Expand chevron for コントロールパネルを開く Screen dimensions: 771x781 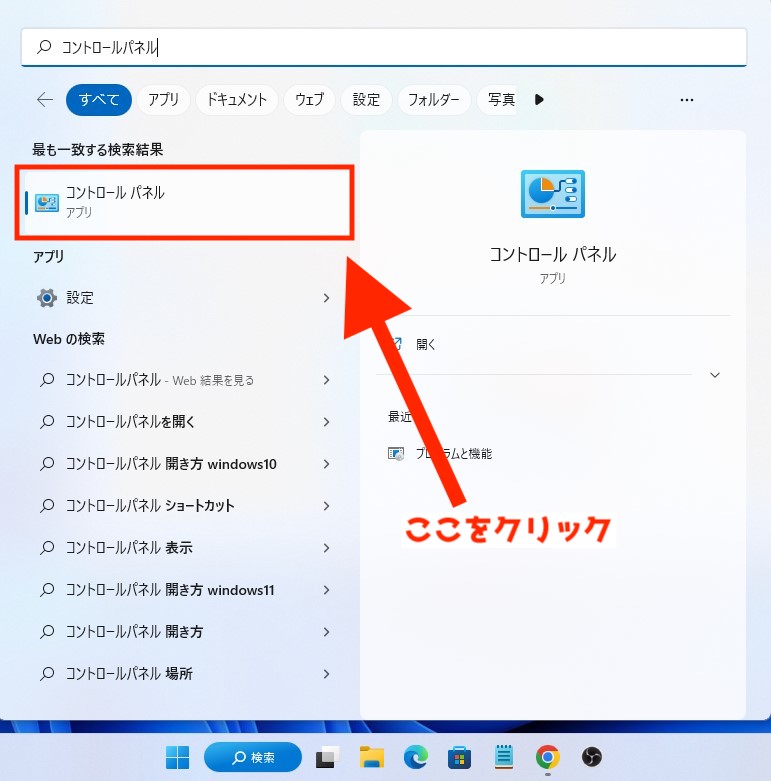click(x=326, y=422)
